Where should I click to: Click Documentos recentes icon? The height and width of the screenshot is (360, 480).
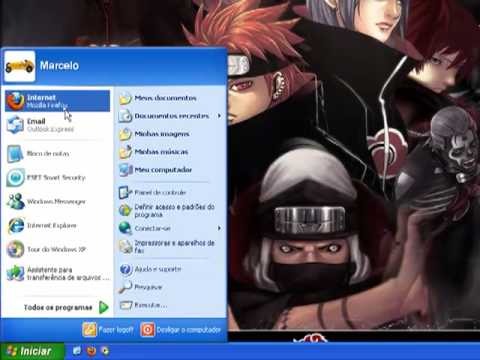[126, 116]
